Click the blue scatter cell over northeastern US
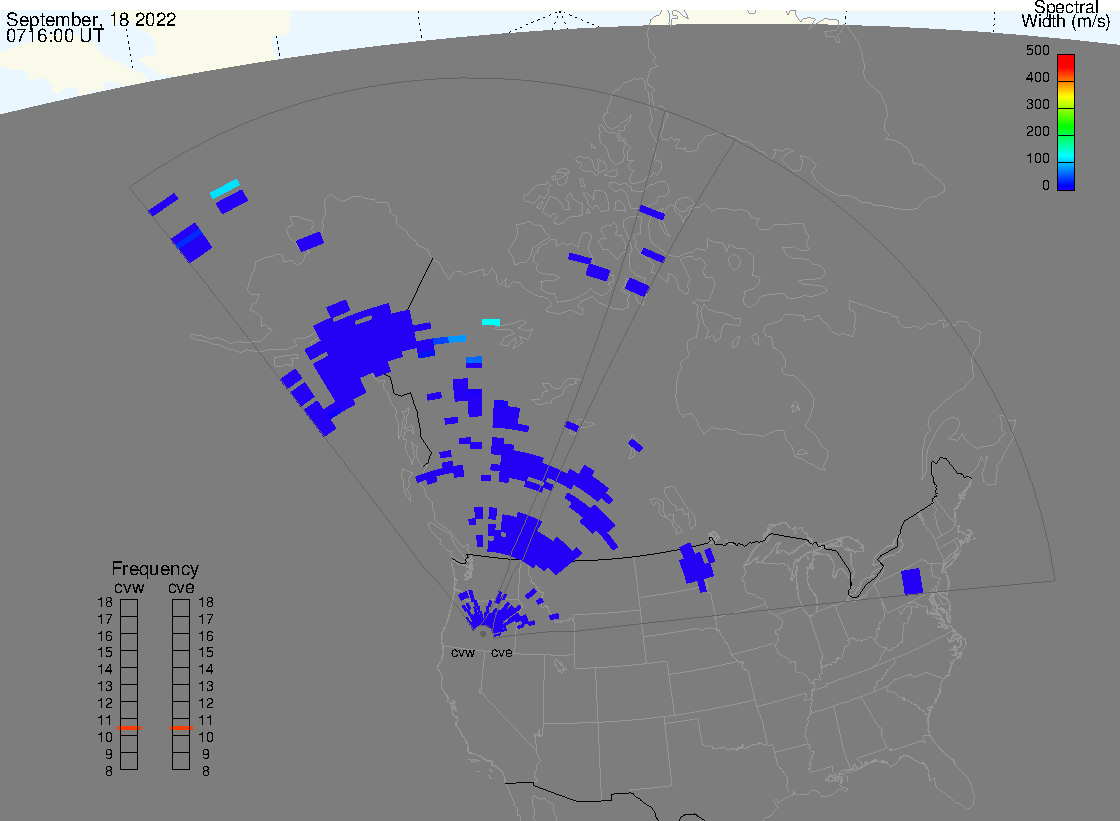Viewport: 1120px width, 821px height. 912,581
